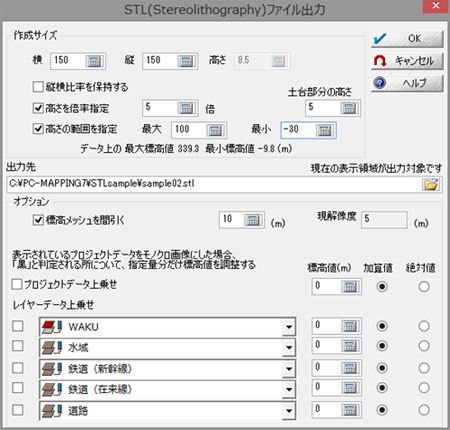
Task: Browse output folder with the folder icon
Action: coord(431,184)
